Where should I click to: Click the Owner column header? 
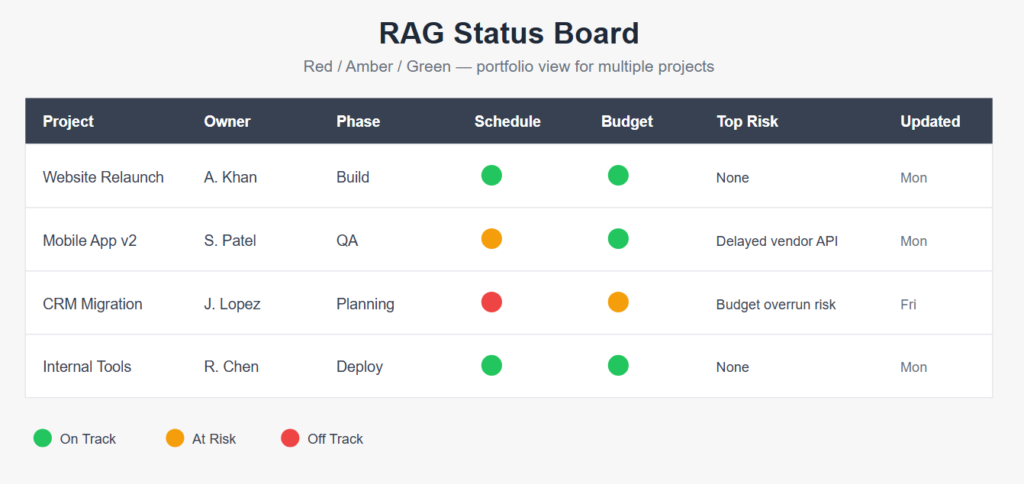click(x=227, y=122)
